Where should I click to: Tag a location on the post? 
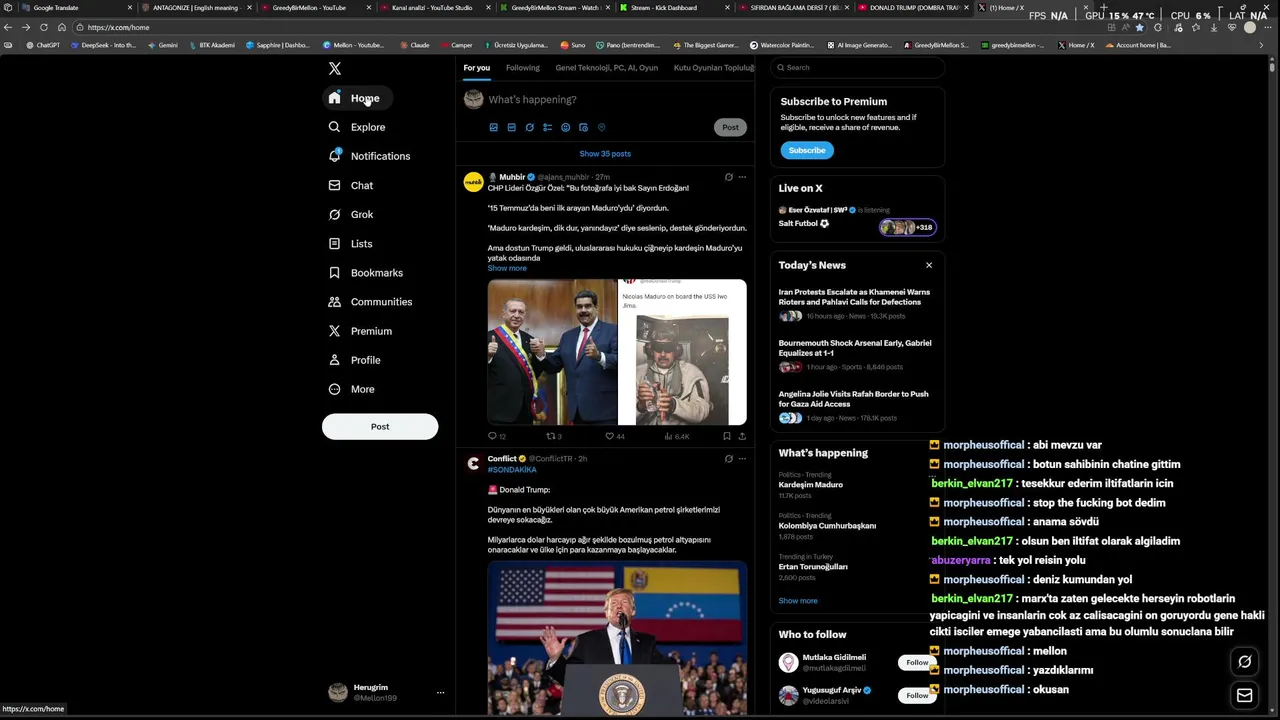point(601,127)
